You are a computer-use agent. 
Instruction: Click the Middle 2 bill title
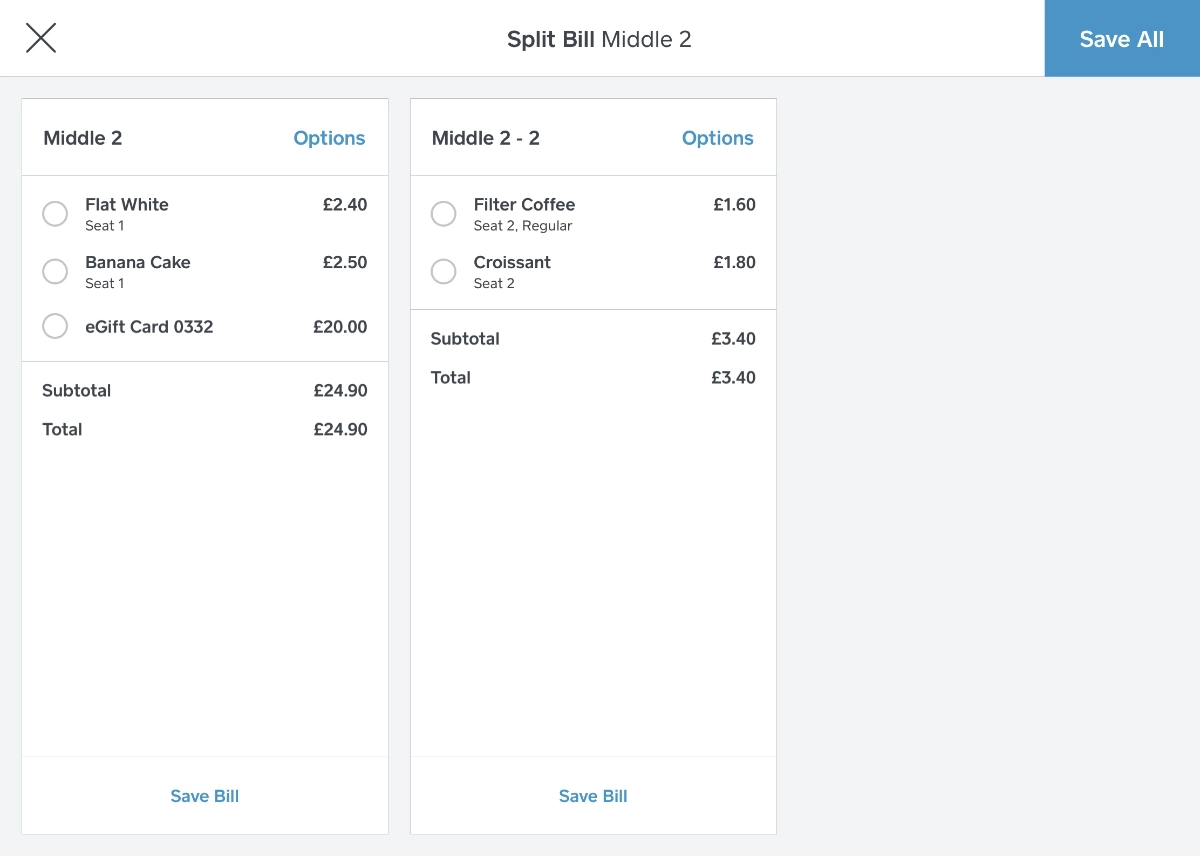[x=83, y=138]
